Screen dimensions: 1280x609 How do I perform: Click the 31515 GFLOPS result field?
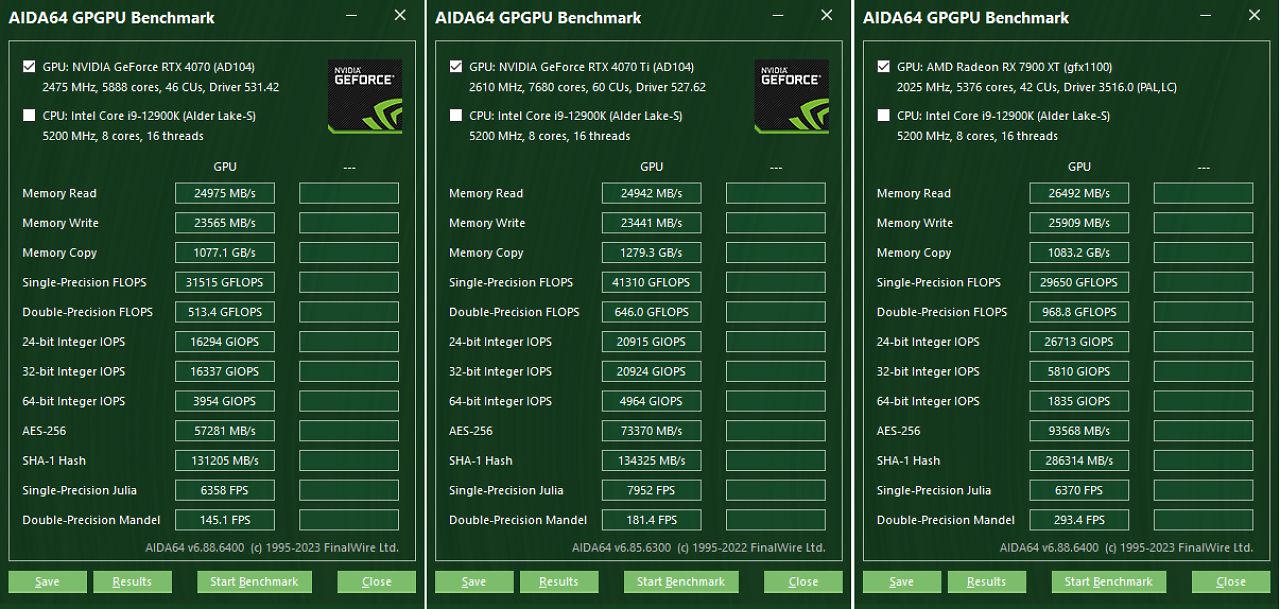point(225,282)
